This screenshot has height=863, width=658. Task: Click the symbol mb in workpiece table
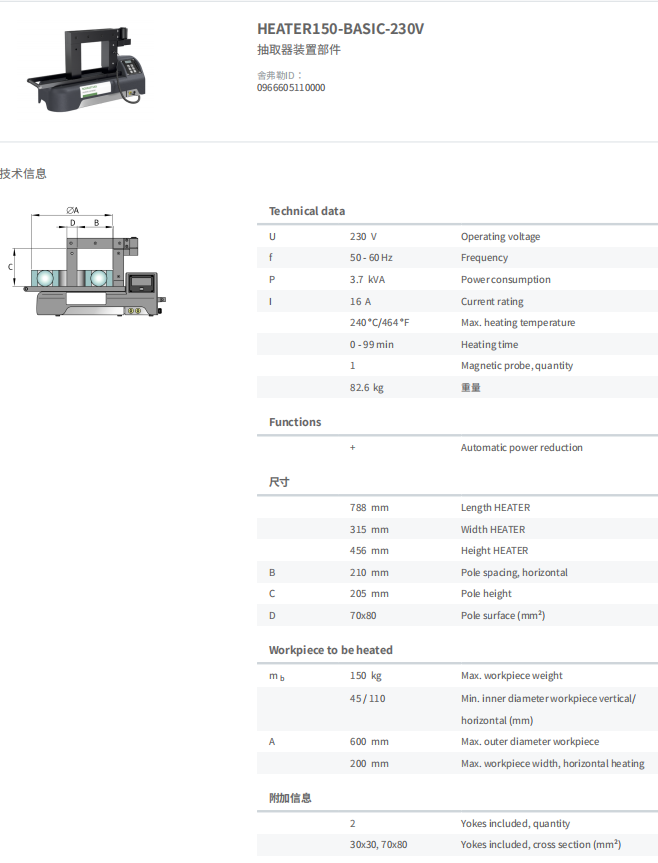point(277,676)
